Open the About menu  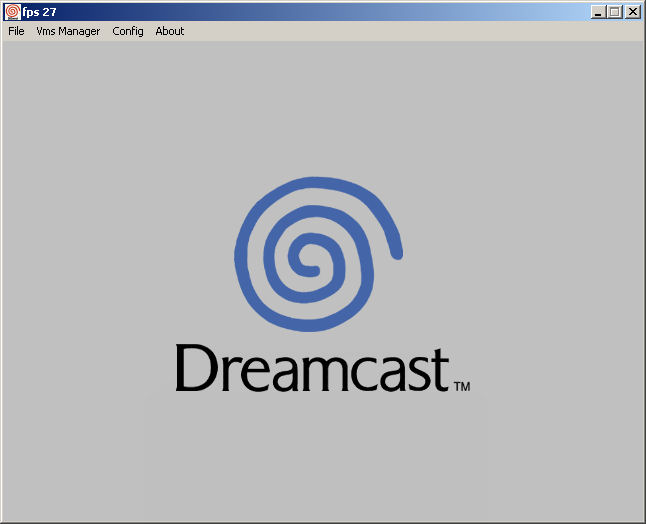170,31
